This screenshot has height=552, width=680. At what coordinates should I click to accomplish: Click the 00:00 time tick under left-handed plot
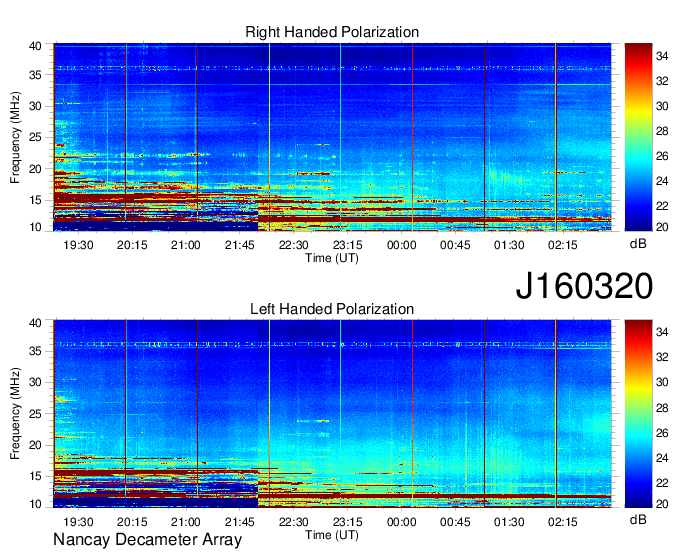pyautogui.click(x=401, y=522)
